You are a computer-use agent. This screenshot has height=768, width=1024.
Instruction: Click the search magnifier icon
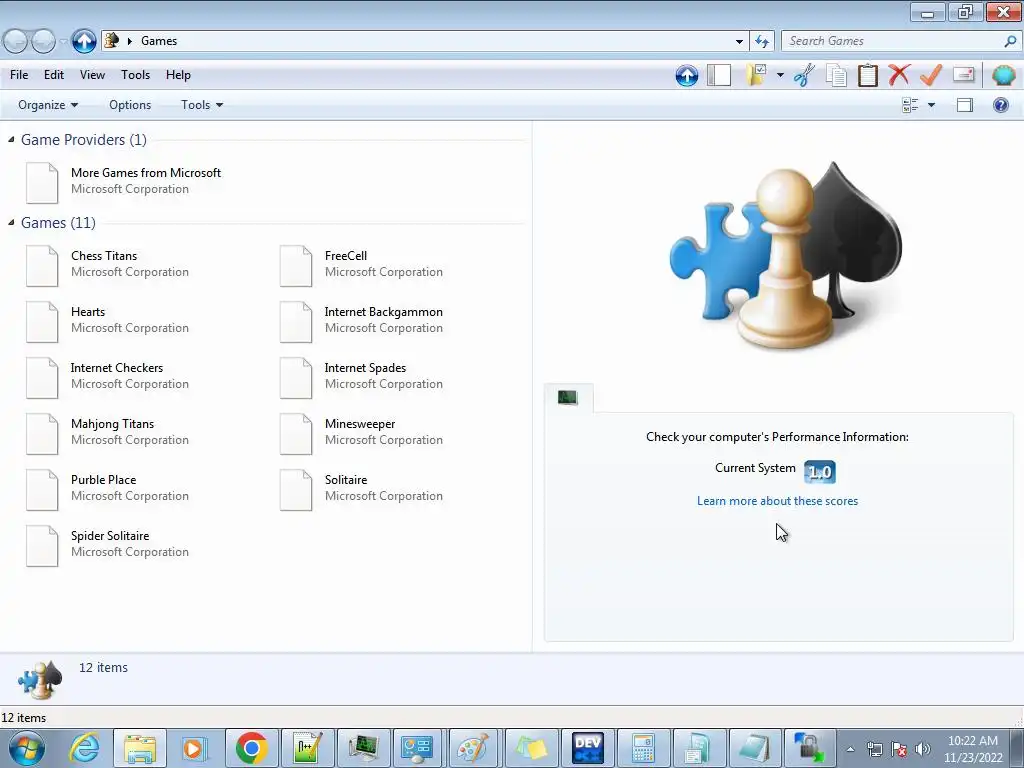pyautogui.click(x=1010, y=41)
